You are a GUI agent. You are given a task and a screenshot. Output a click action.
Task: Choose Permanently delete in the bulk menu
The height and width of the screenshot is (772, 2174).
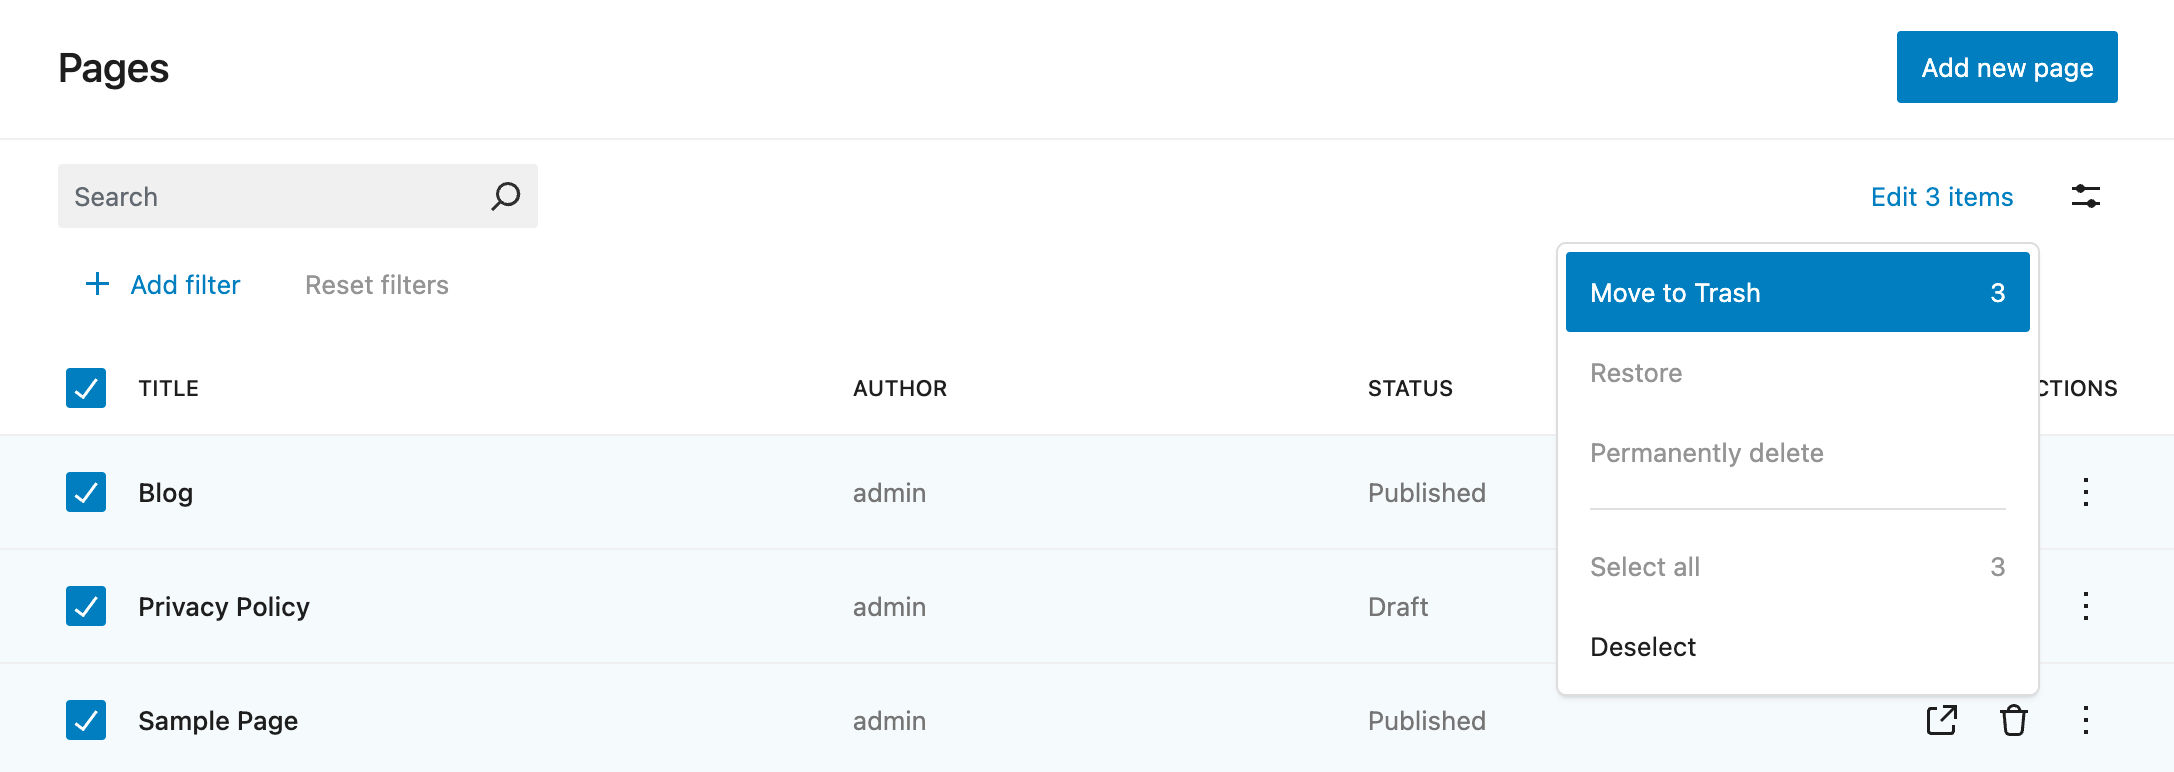point(1797,453)
